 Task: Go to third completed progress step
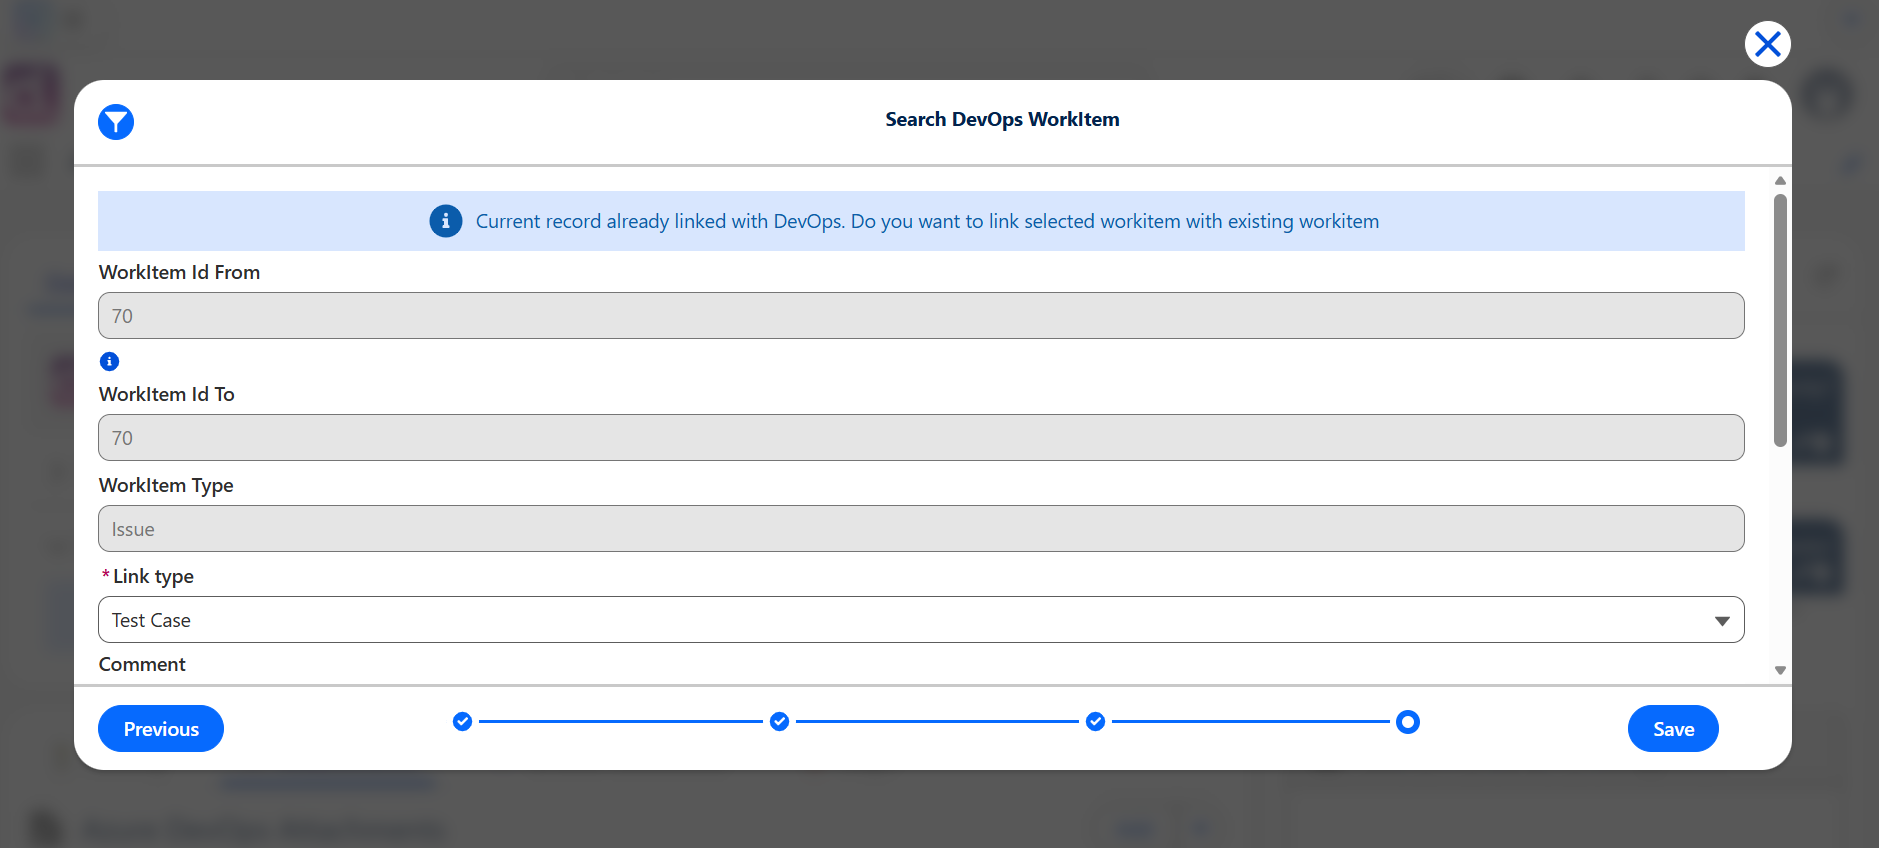1095,721
